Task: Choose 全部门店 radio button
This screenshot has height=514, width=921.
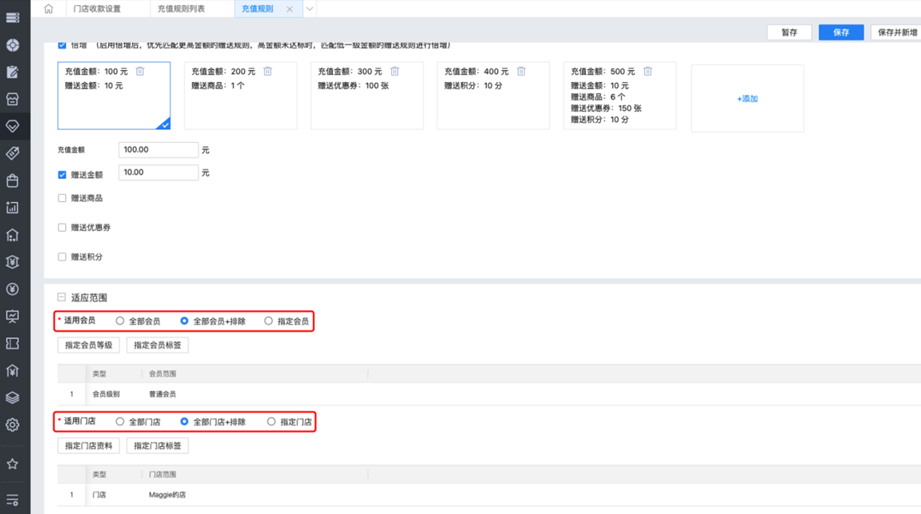Action: pos(120,422)
